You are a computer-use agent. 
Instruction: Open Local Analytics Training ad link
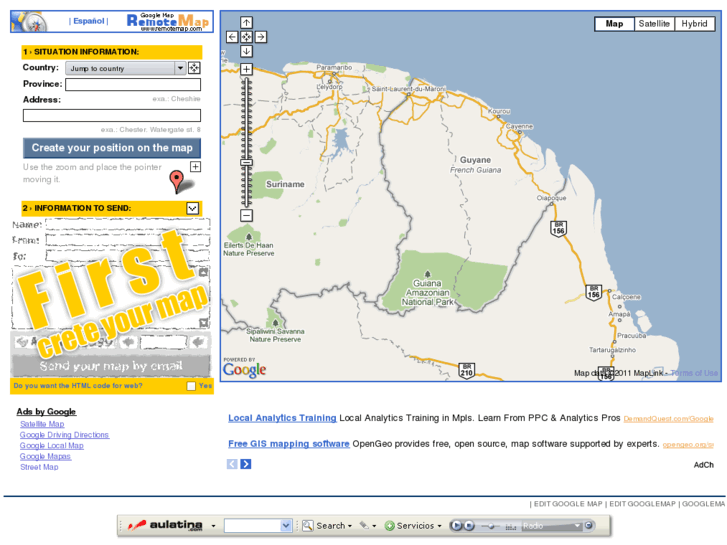(282, 418)
